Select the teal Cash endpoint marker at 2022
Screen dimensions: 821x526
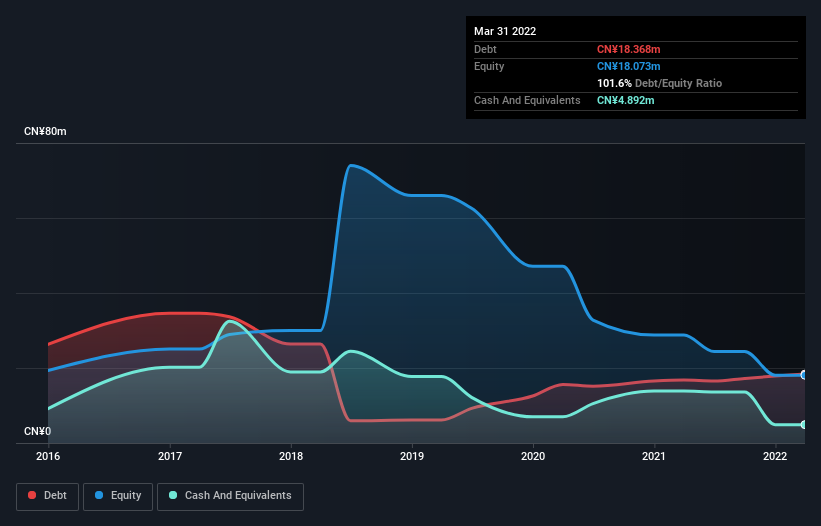804,424
